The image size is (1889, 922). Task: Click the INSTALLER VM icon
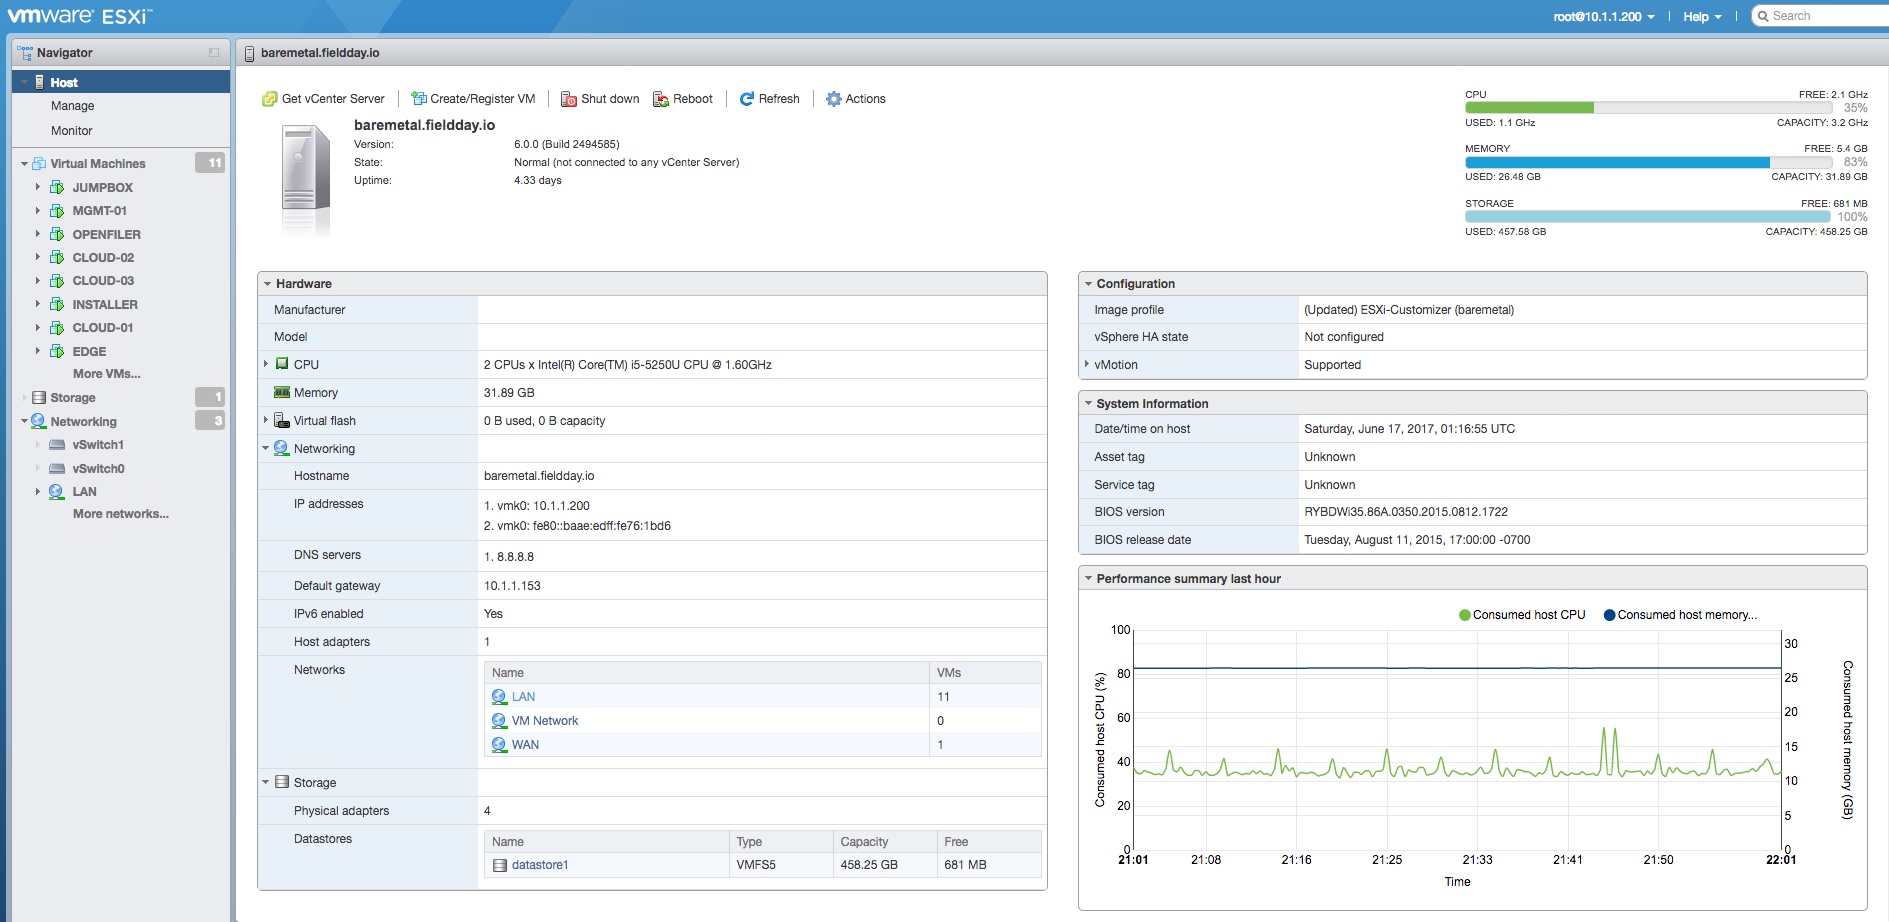click(x=57, y=304)
